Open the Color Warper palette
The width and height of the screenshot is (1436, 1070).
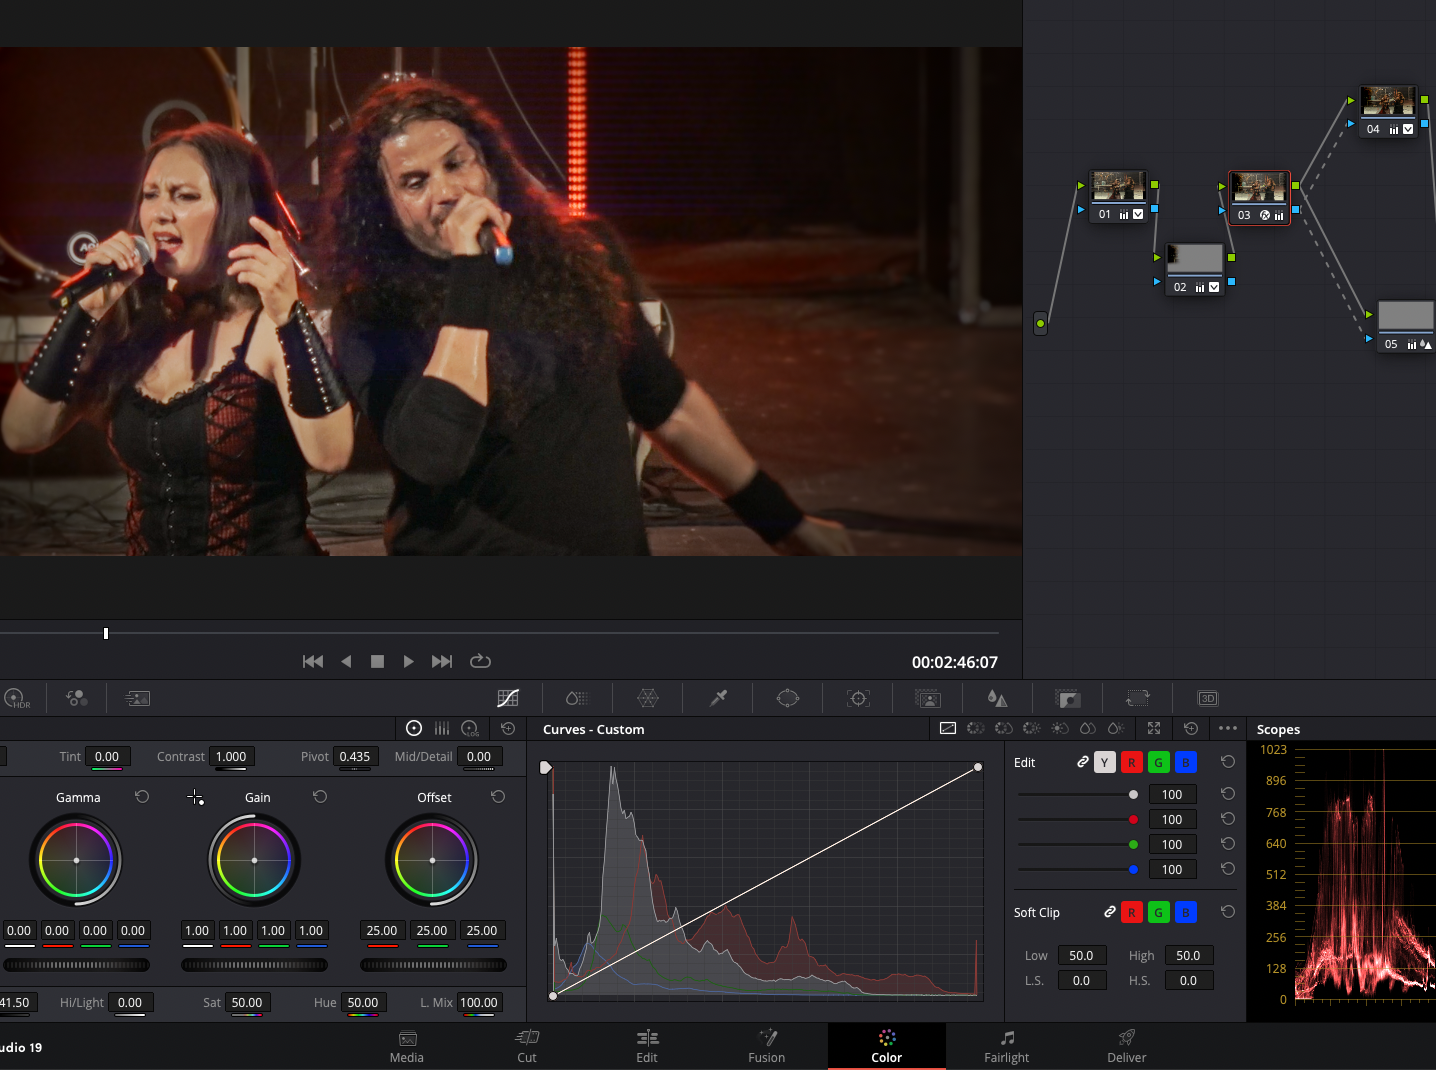click(x=648, y=698)
